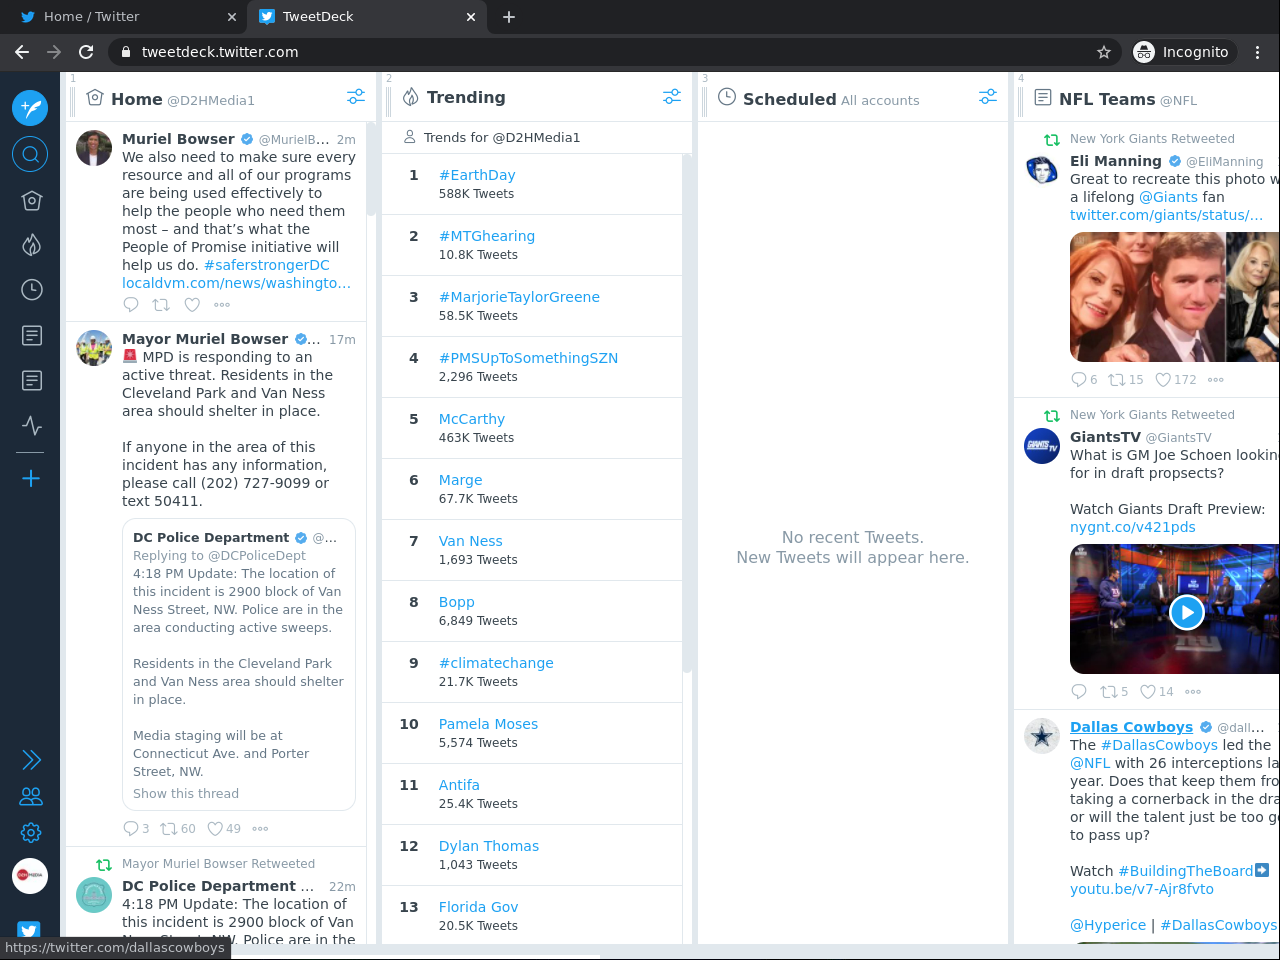Click the Incognito profile button

coord(1183,52)
